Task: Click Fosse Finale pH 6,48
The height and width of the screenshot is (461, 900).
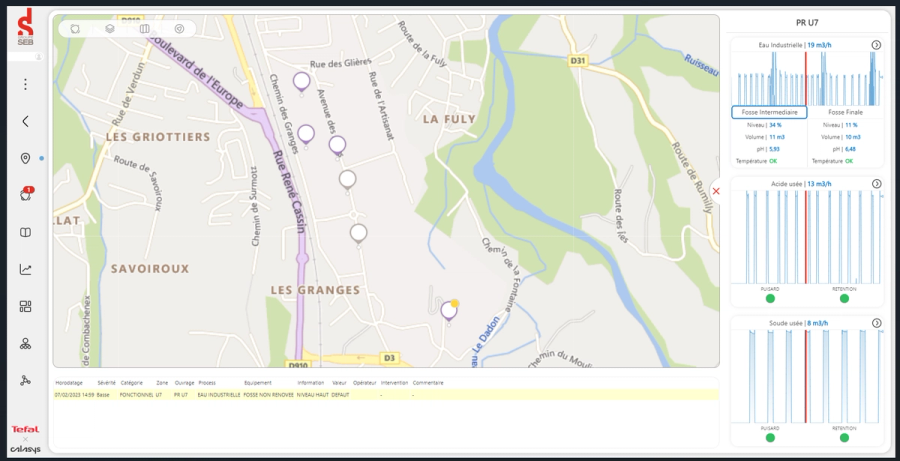Action: [844, 149]
